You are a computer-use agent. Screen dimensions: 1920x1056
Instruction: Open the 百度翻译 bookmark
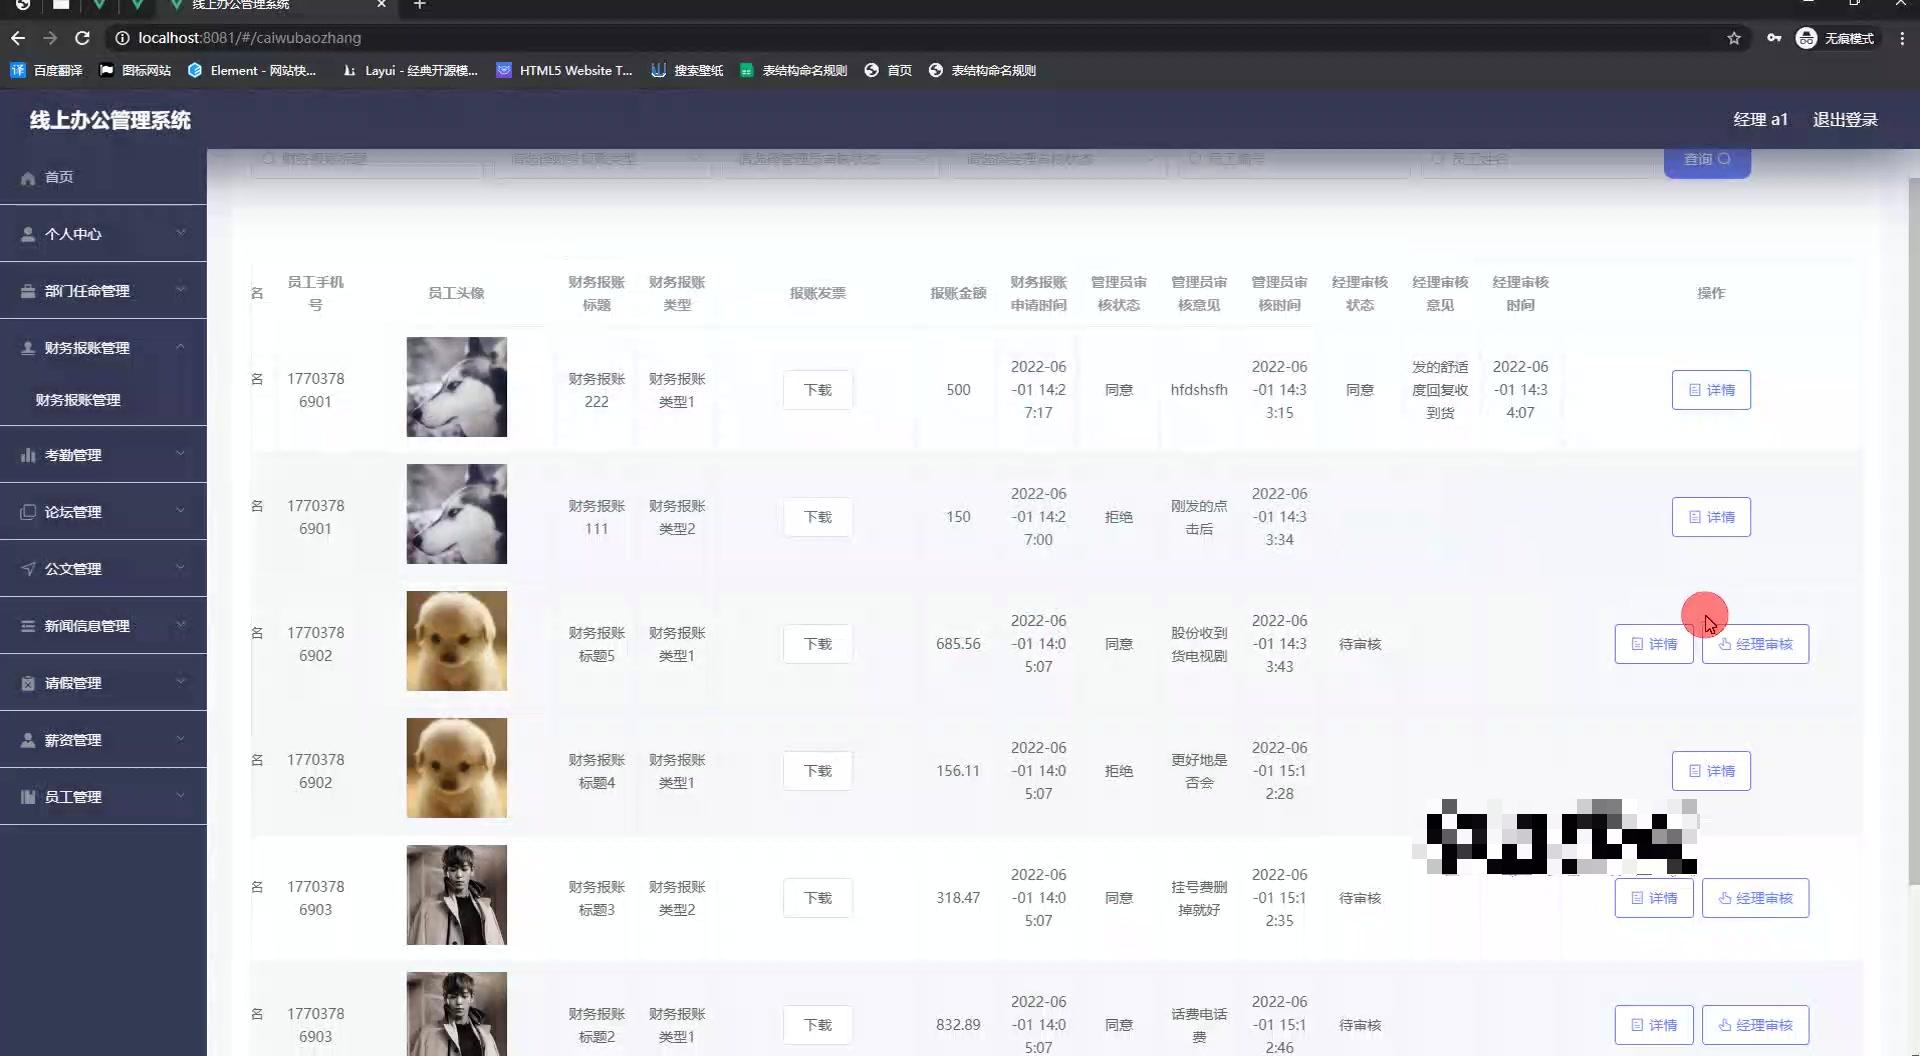tap(46, 70)
